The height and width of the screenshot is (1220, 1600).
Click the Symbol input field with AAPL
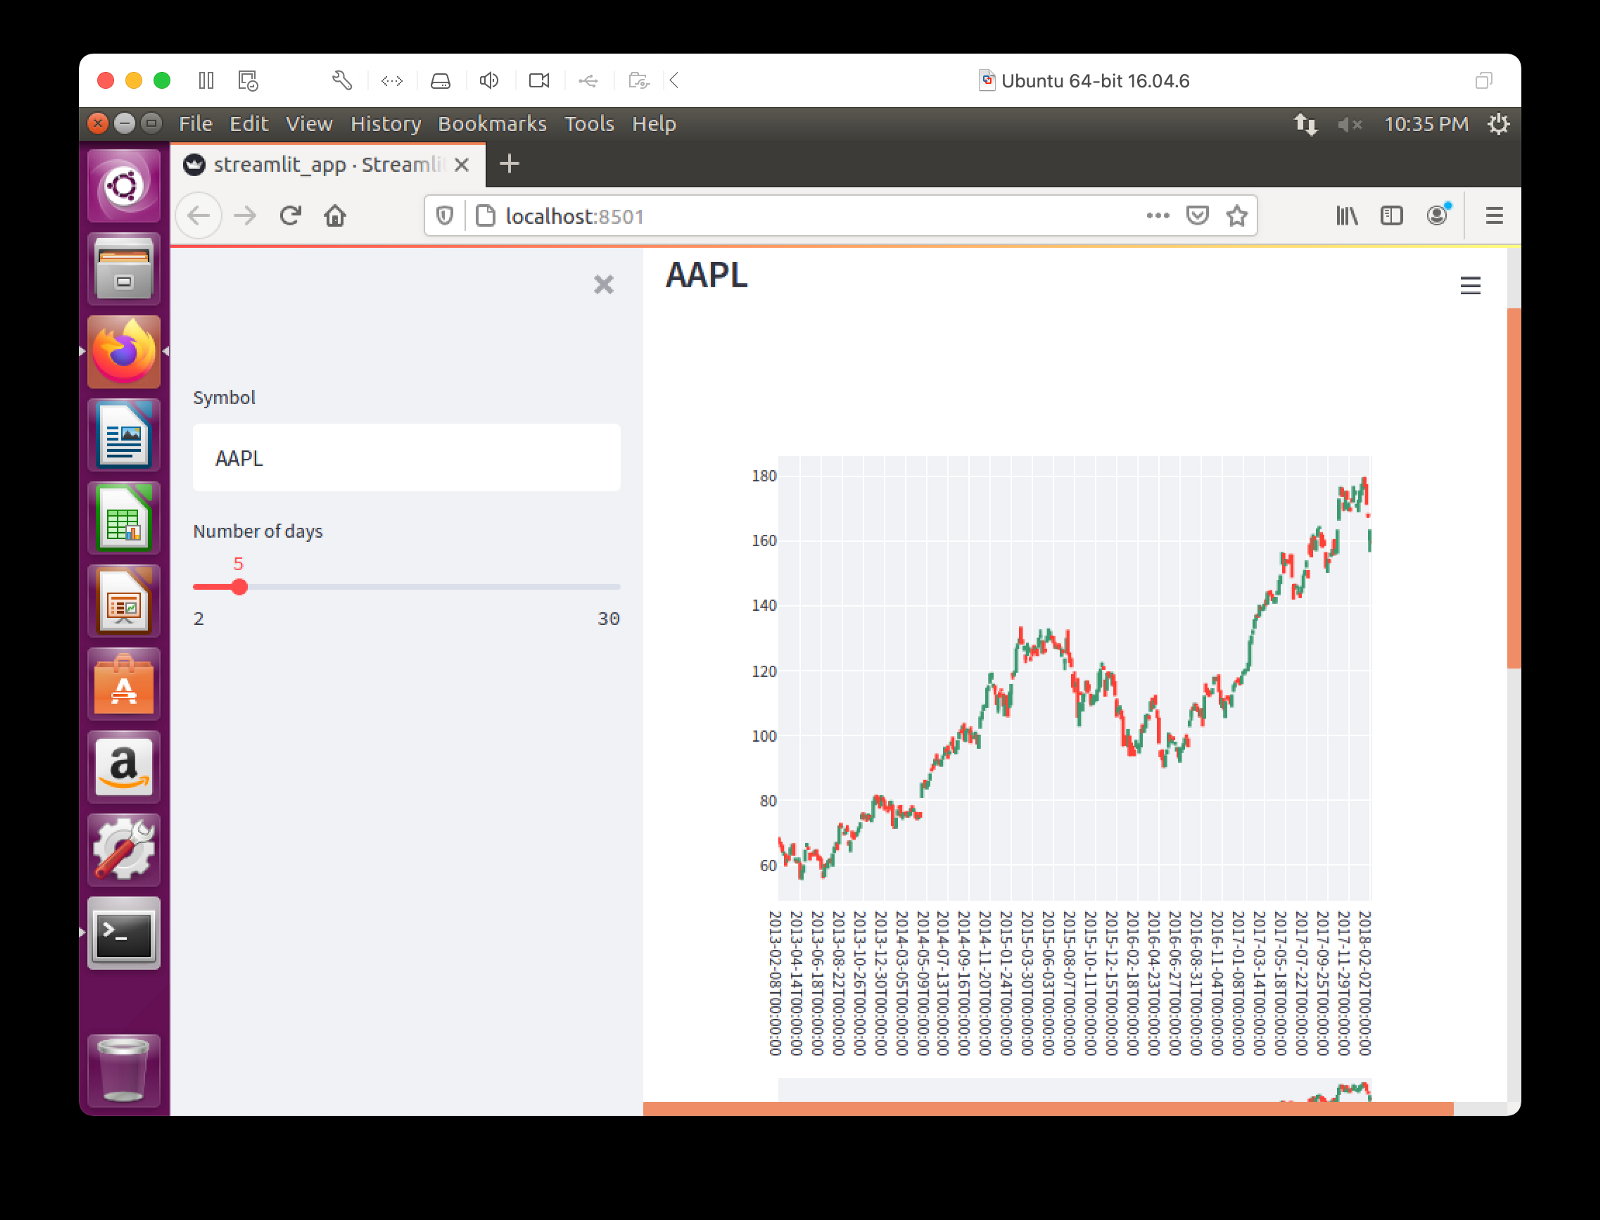[x=407, y=458]
